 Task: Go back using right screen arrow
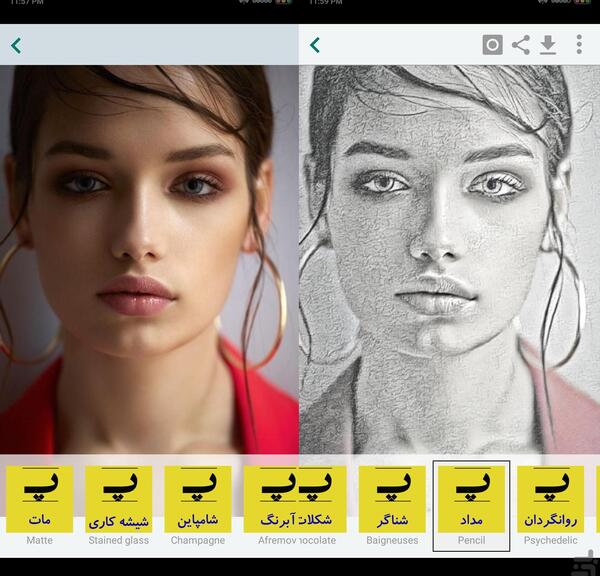[x=315, y=45]
